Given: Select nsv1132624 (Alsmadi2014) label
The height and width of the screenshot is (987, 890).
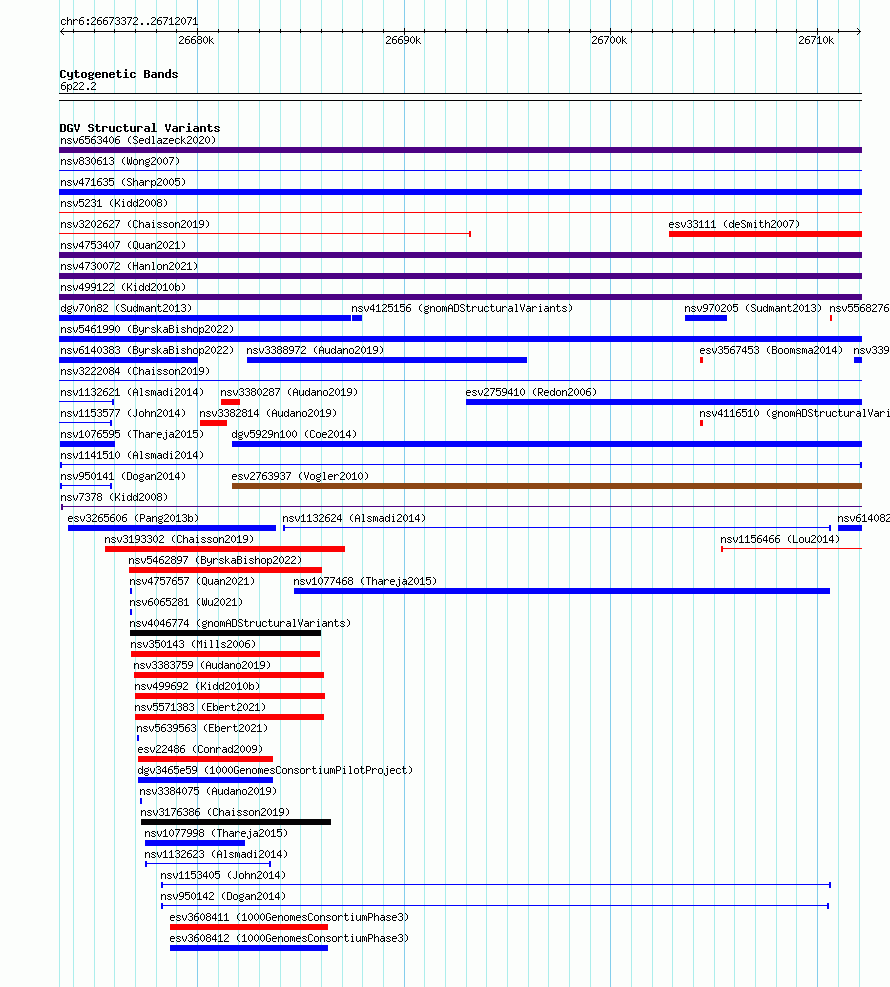Looking at the screenshot, I should pos(354,519).
